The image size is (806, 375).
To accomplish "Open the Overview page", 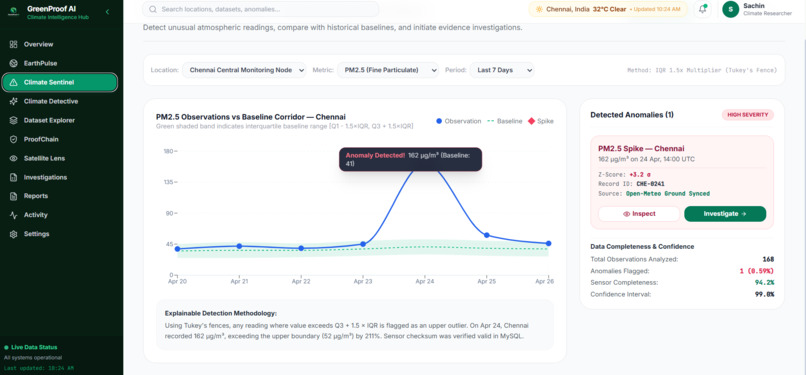I will pos(60,45).
